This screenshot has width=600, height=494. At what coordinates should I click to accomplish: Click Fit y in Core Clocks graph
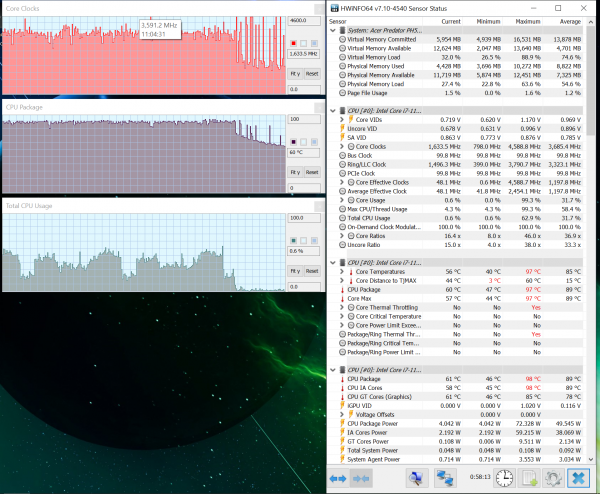point(295,73)
